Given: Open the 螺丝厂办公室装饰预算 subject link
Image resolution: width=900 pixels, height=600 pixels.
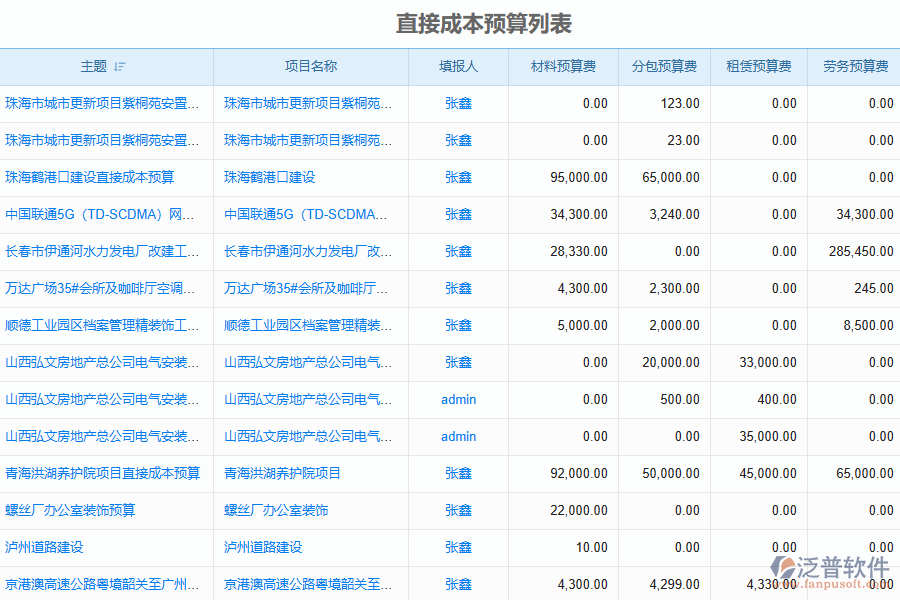Looking at the screenshot, I should 70,510.
